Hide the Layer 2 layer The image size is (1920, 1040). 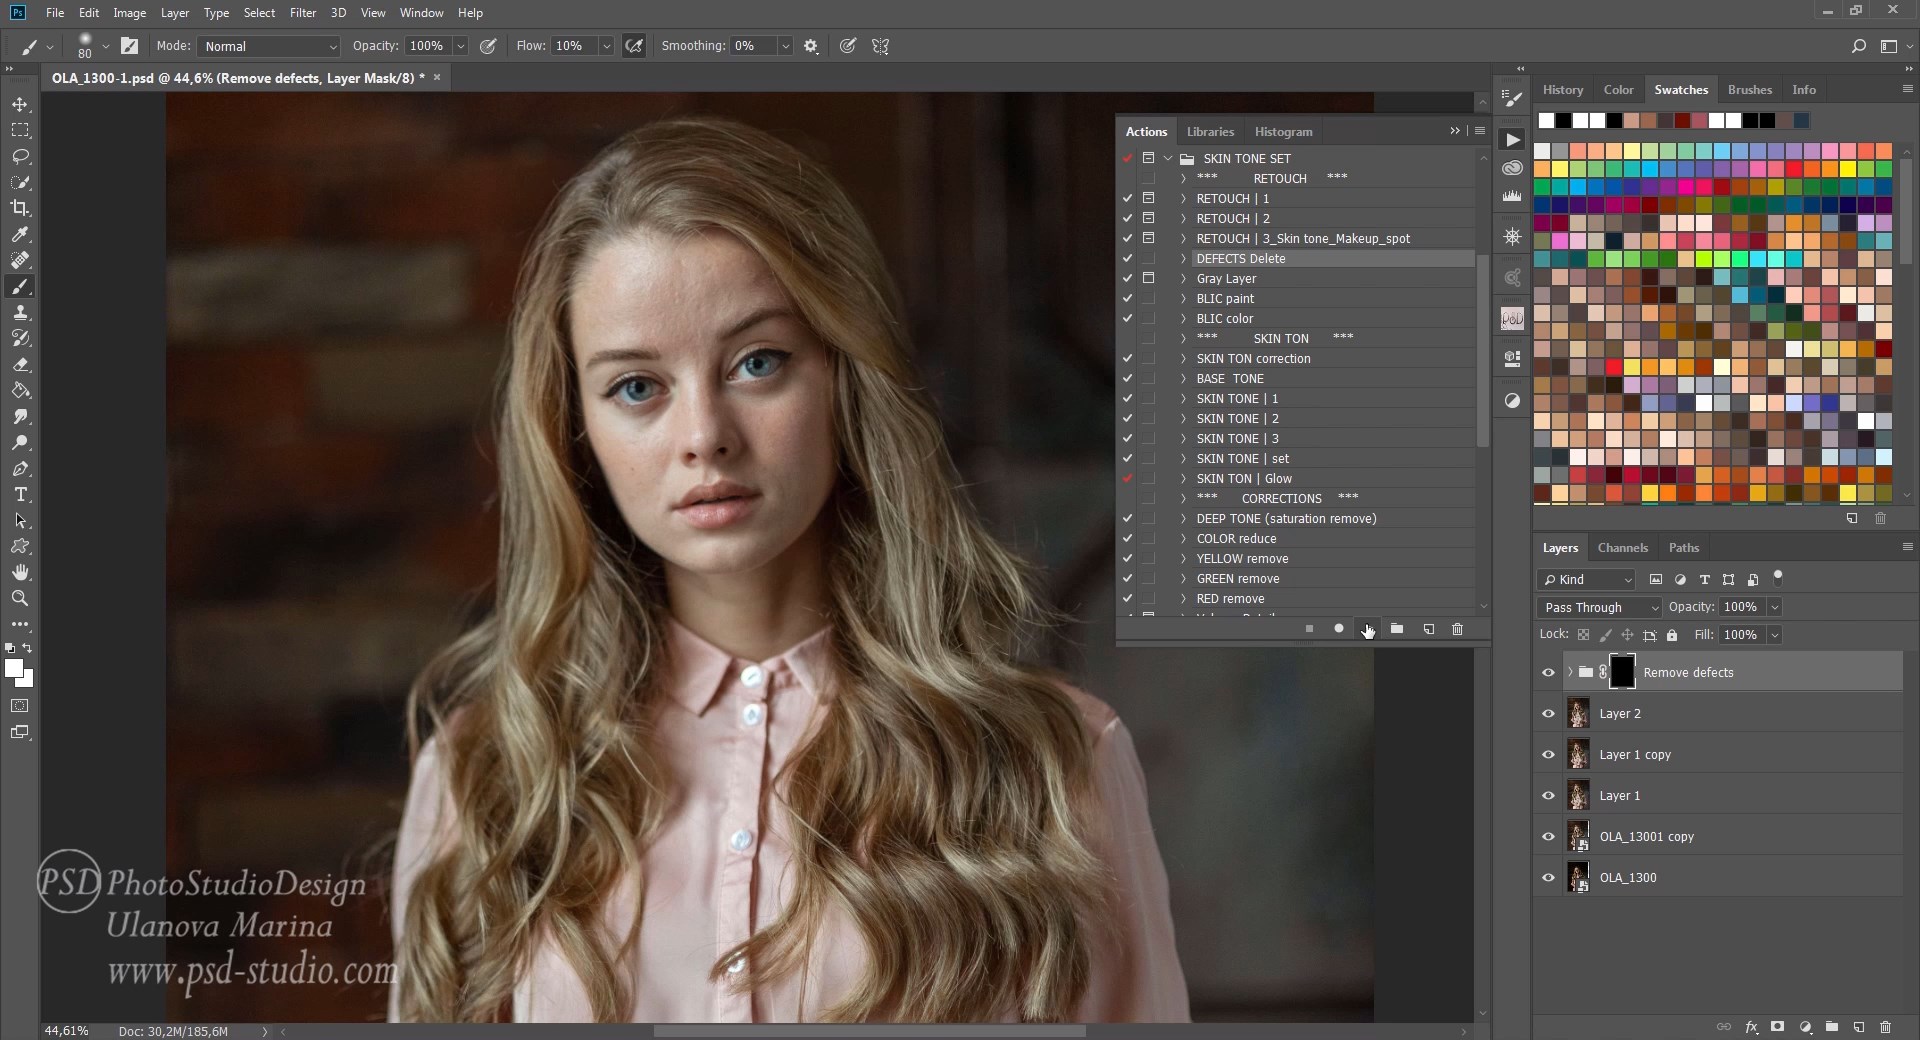[1548, 714]
